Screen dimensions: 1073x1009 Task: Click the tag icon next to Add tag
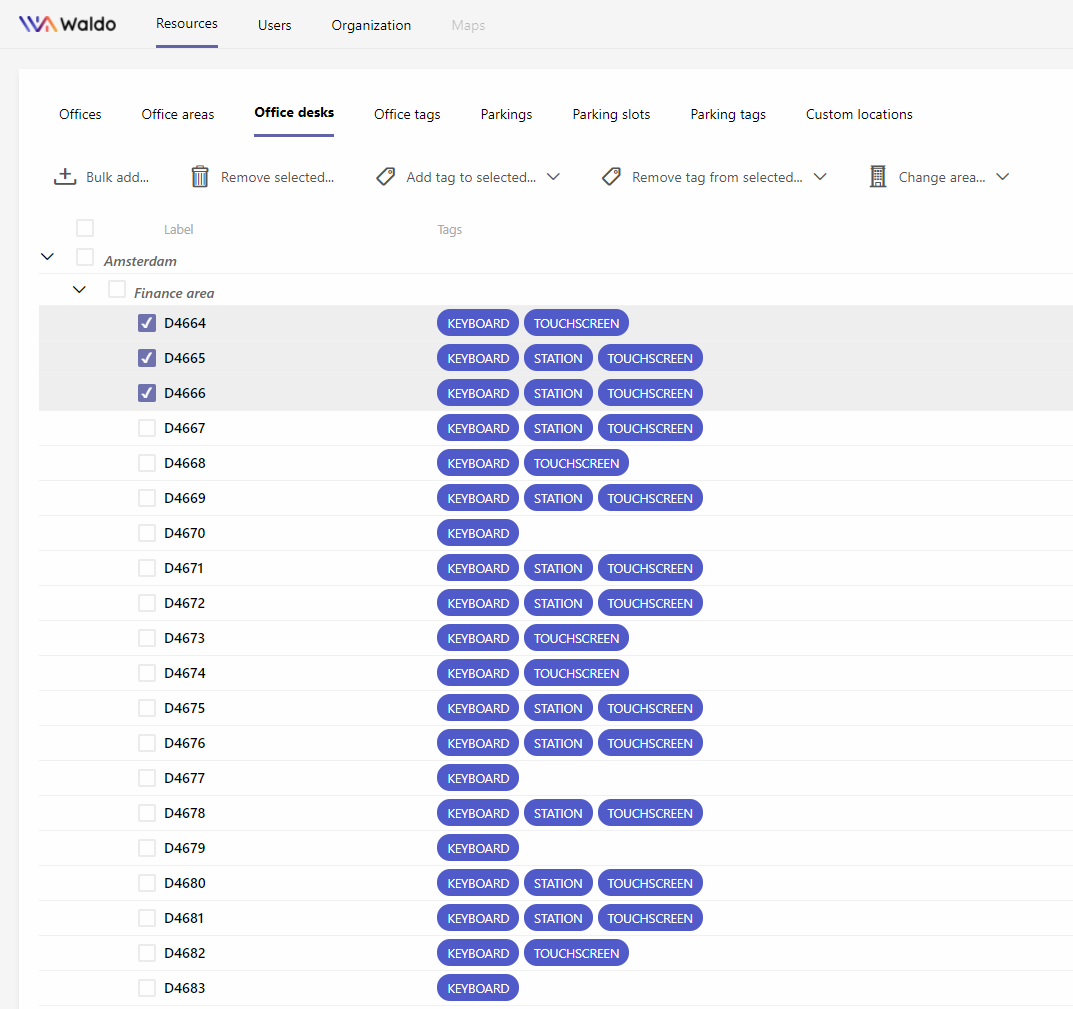[x=385, y=176]
